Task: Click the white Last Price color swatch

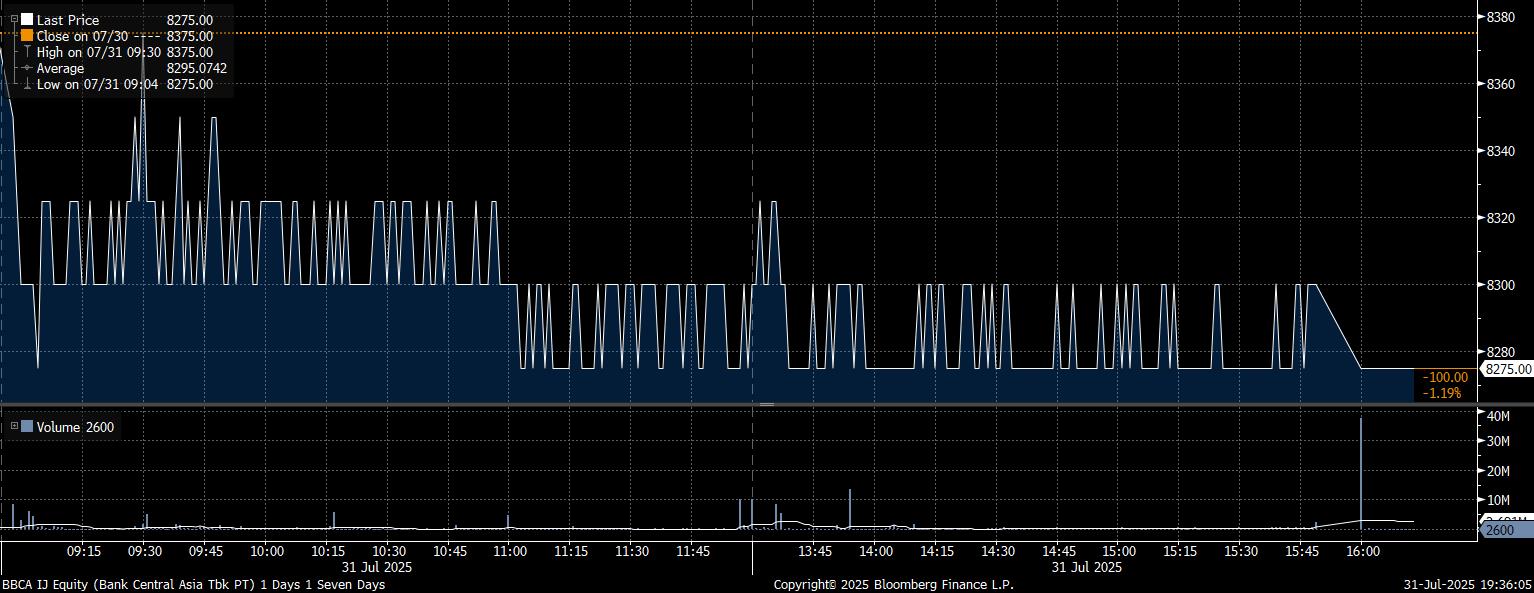Action: click(27, 20)
